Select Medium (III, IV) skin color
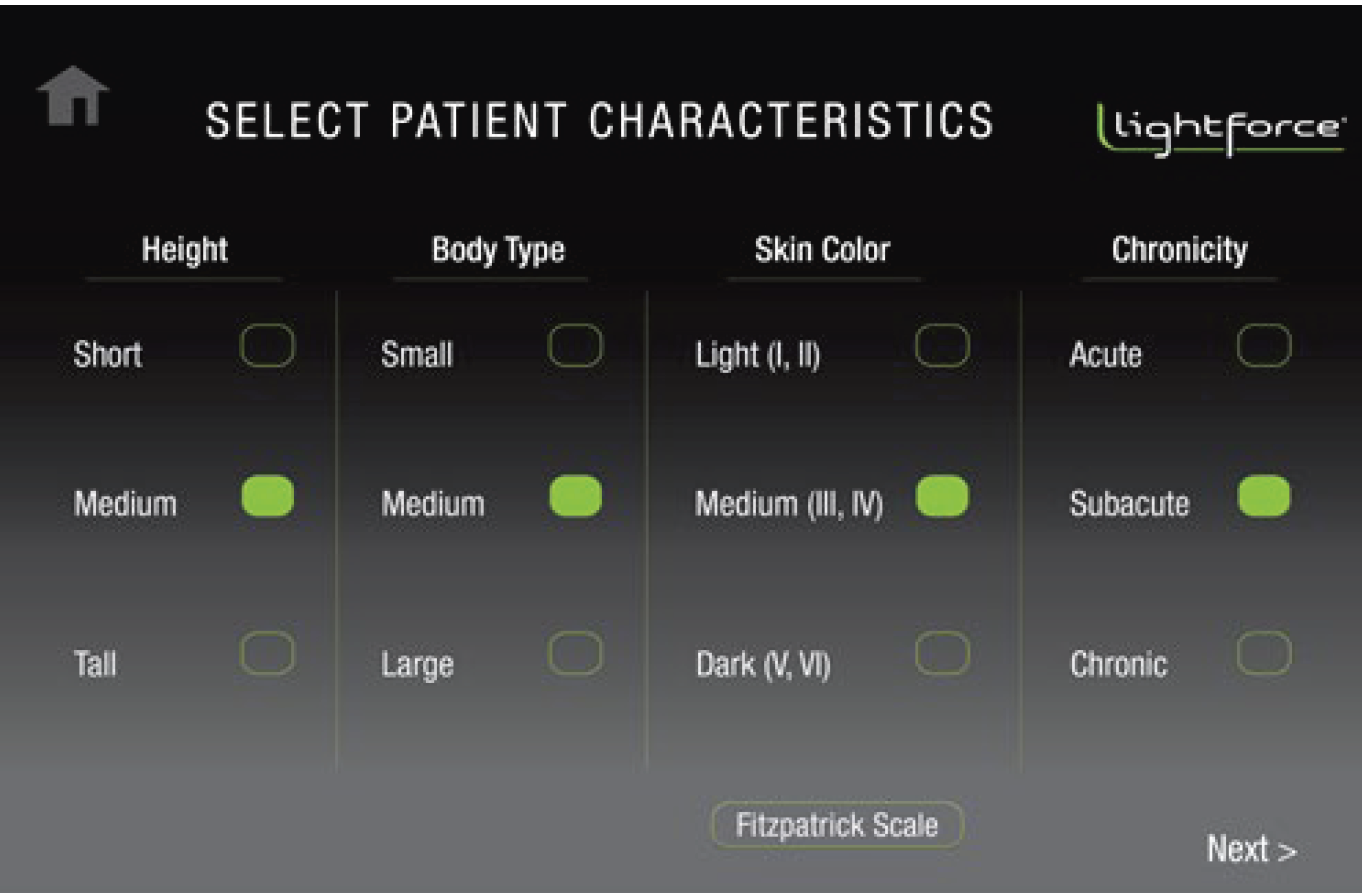The height and width of the screenshot is (893, 1362). (942, 497)
